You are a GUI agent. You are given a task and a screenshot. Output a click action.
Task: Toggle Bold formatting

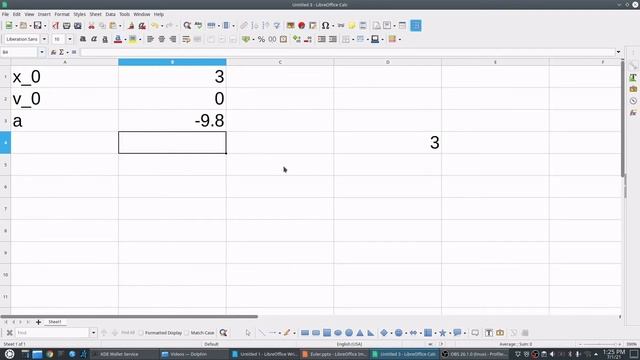pos(82,39)
